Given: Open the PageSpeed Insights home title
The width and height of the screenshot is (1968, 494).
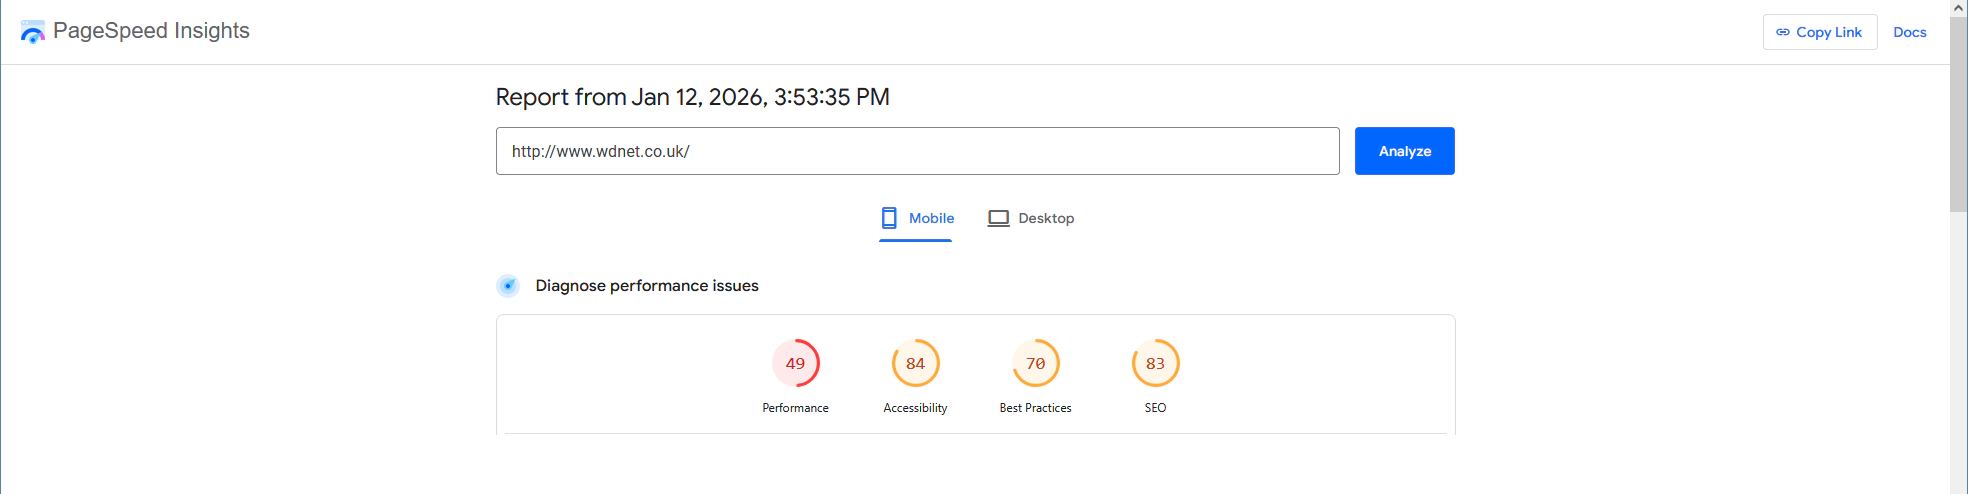Looking at the screenshot, I should 151,31.
